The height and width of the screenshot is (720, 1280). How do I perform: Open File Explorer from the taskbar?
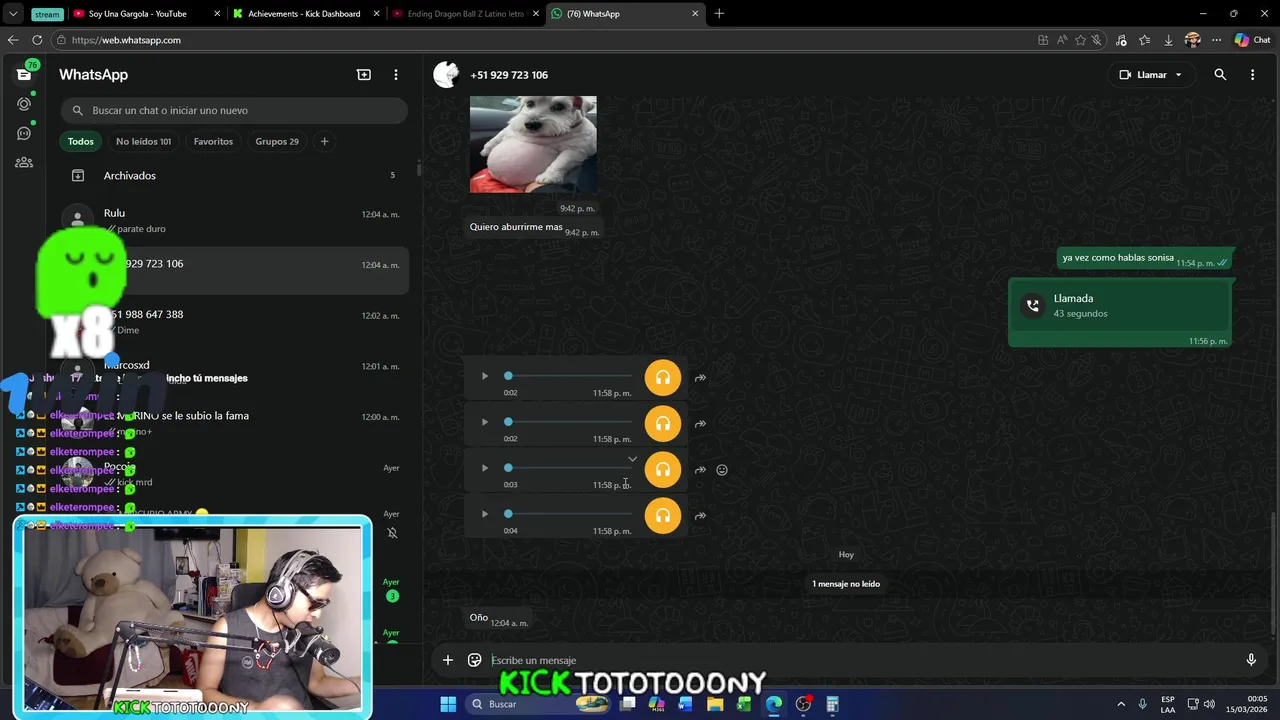click(x=715, y=704)
